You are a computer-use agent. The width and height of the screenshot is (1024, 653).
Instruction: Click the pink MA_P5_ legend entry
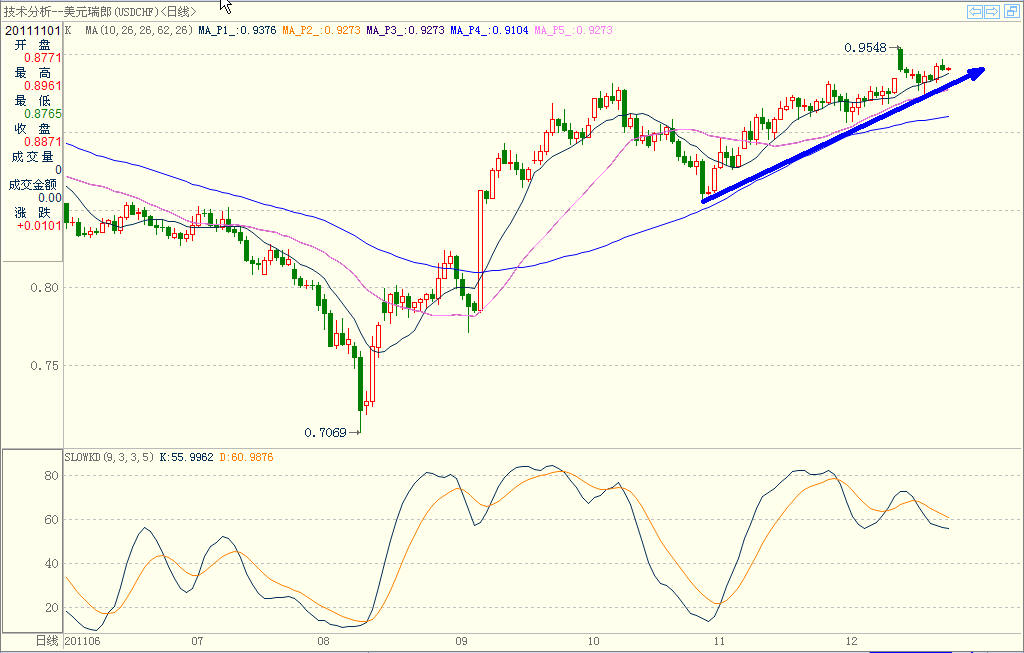[x=573, y=30]
